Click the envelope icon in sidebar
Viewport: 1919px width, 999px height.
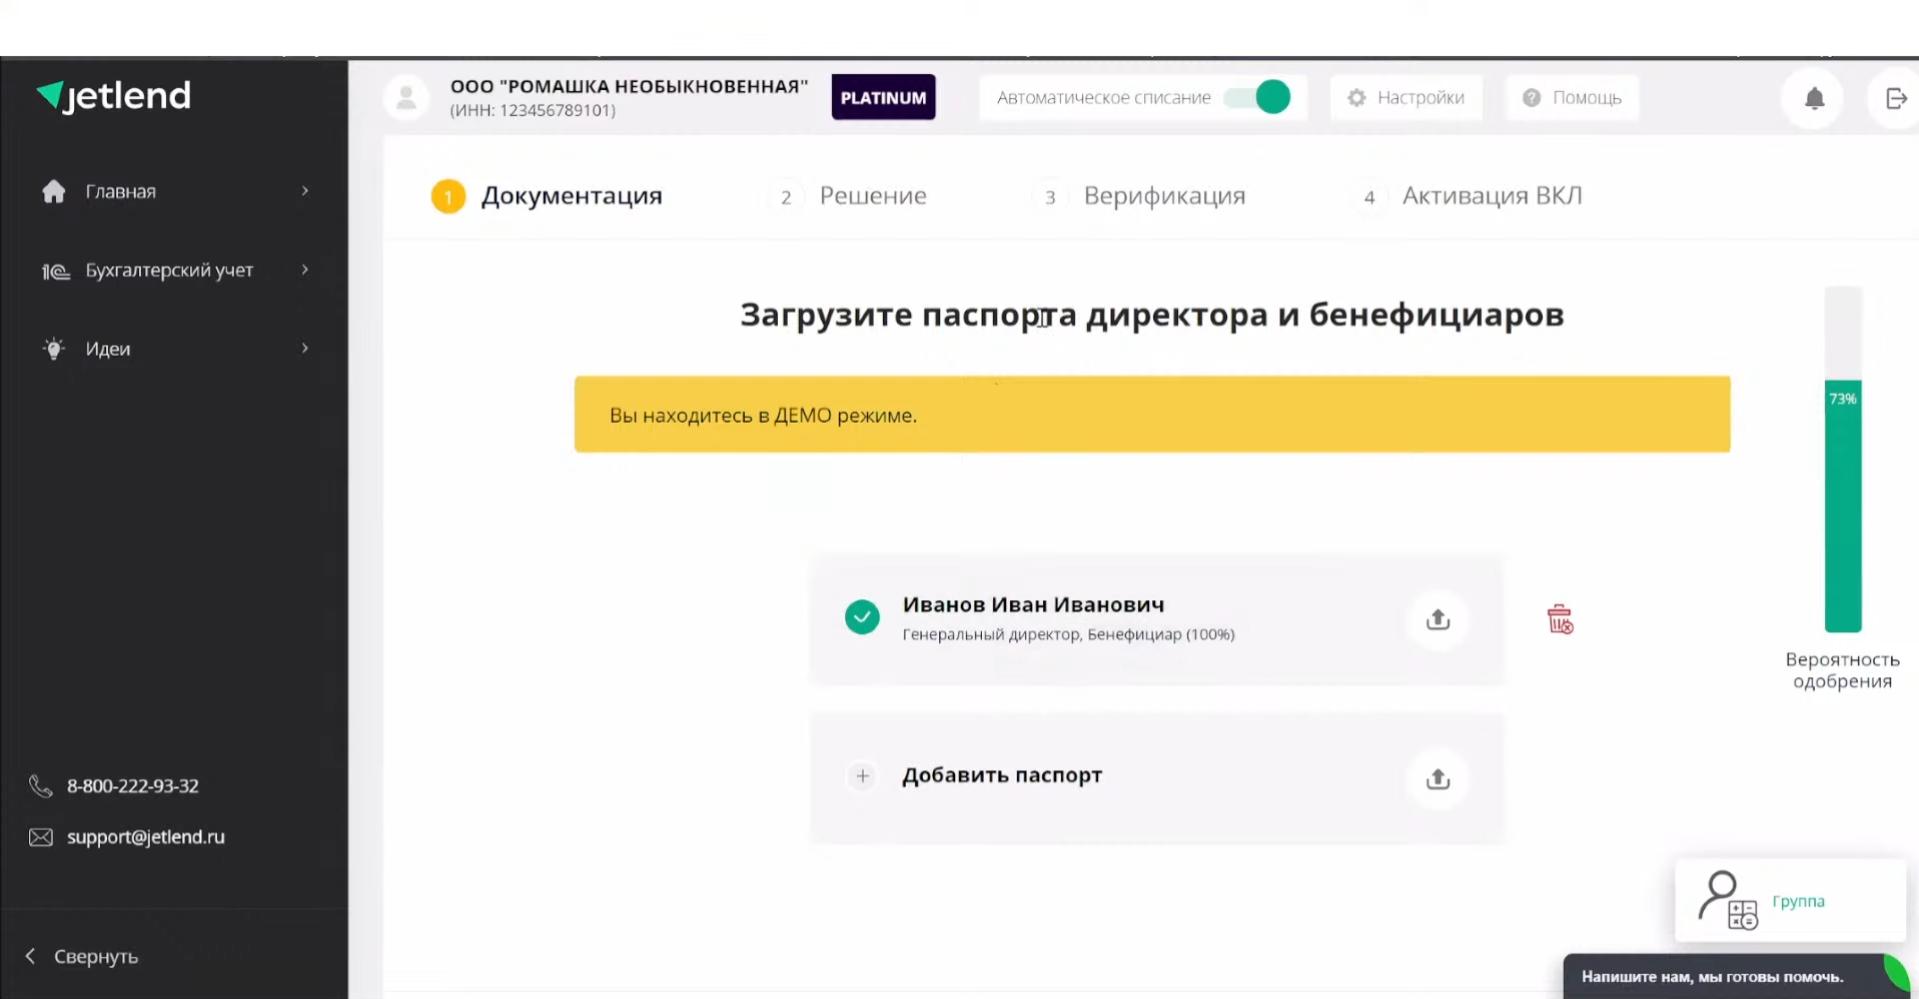[x=40, y=837]
